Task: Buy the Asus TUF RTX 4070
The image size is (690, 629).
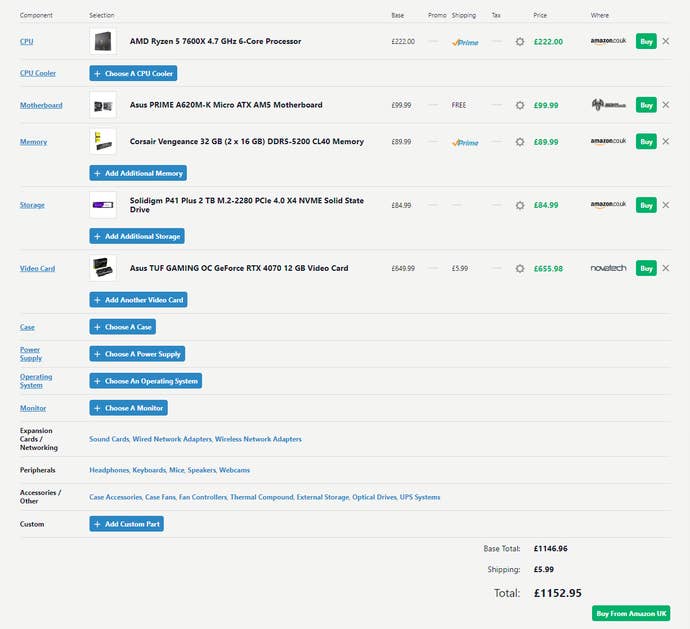Action: coord(646,268)
